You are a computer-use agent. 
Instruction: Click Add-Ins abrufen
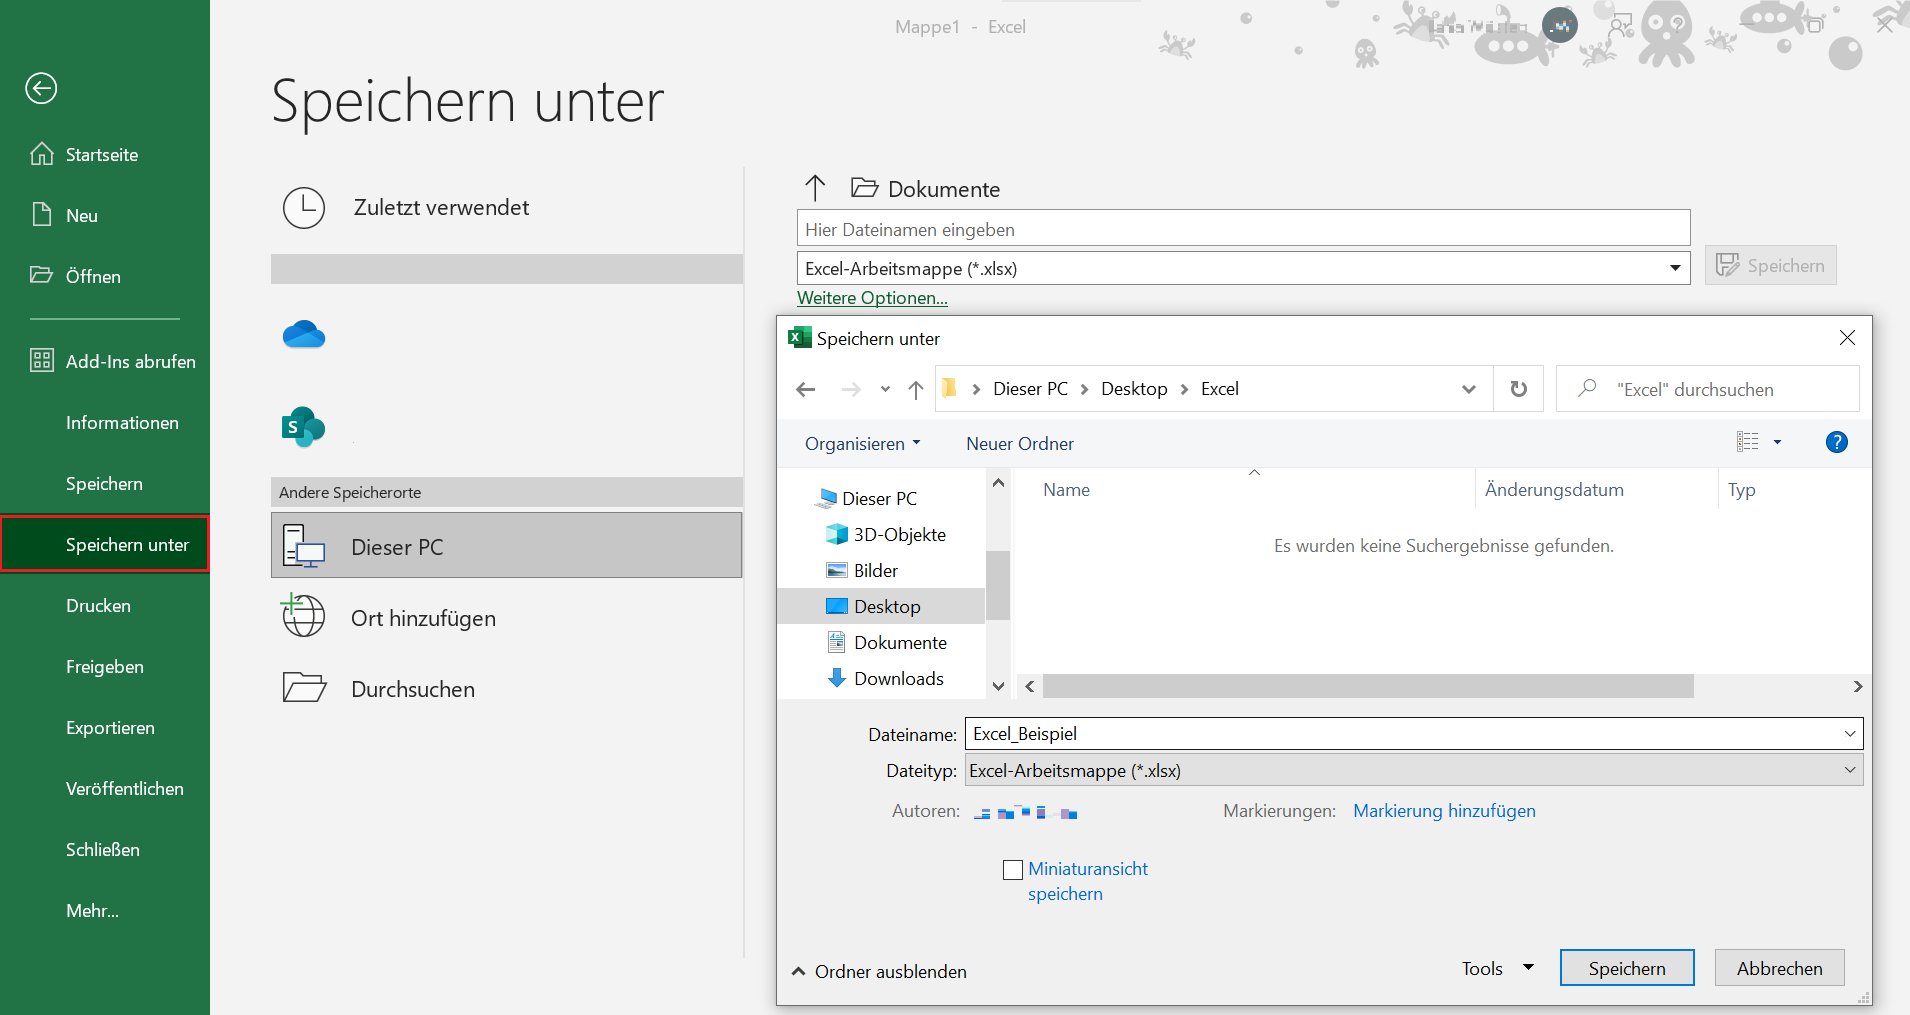(x=113, y=362)
